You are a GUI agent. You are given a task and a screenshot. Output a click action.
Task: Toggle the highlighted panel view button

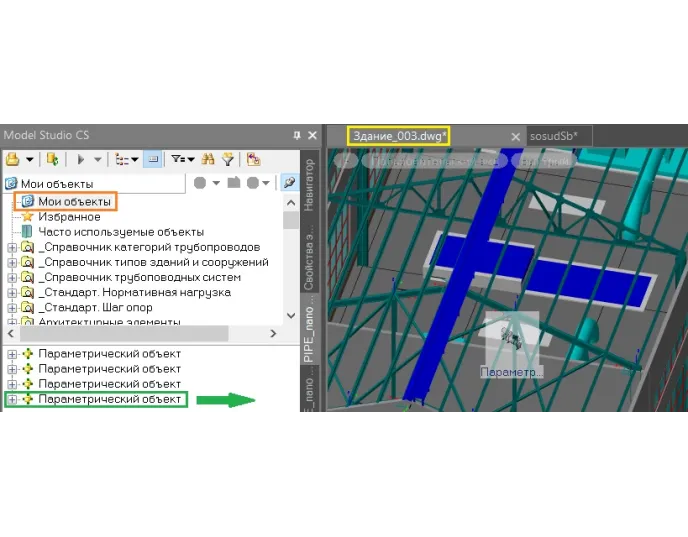(x=150, y=159)
